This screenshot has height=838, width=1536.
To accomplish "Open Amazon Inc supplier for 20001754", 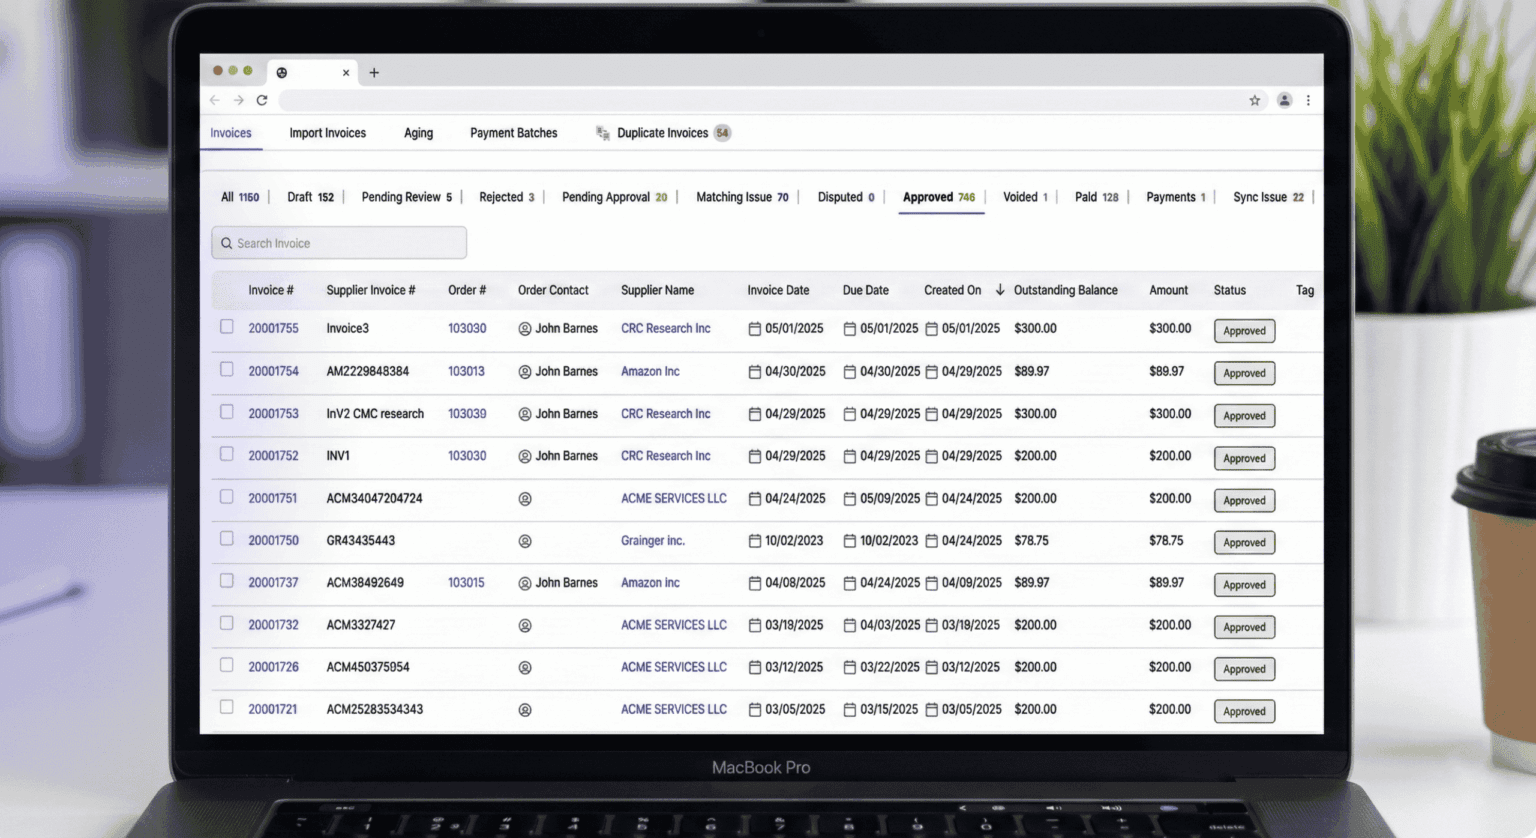I will click(x=650, y=372).
